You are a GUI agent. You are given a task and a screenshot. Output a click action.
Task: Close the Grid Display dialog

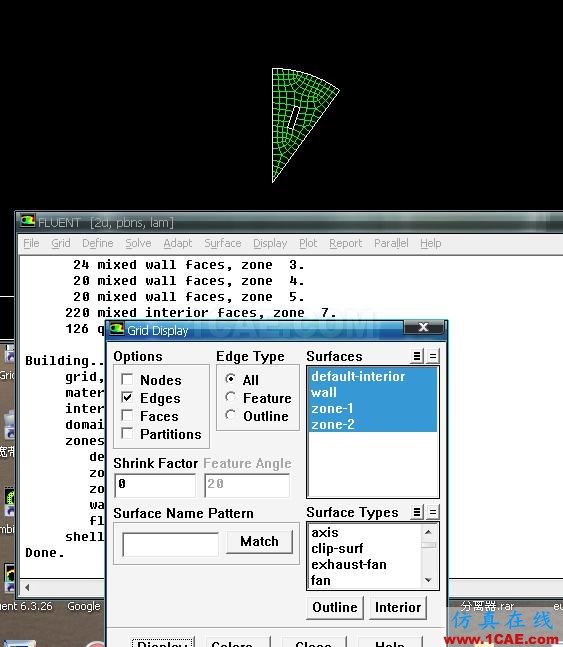coord(423,327)
